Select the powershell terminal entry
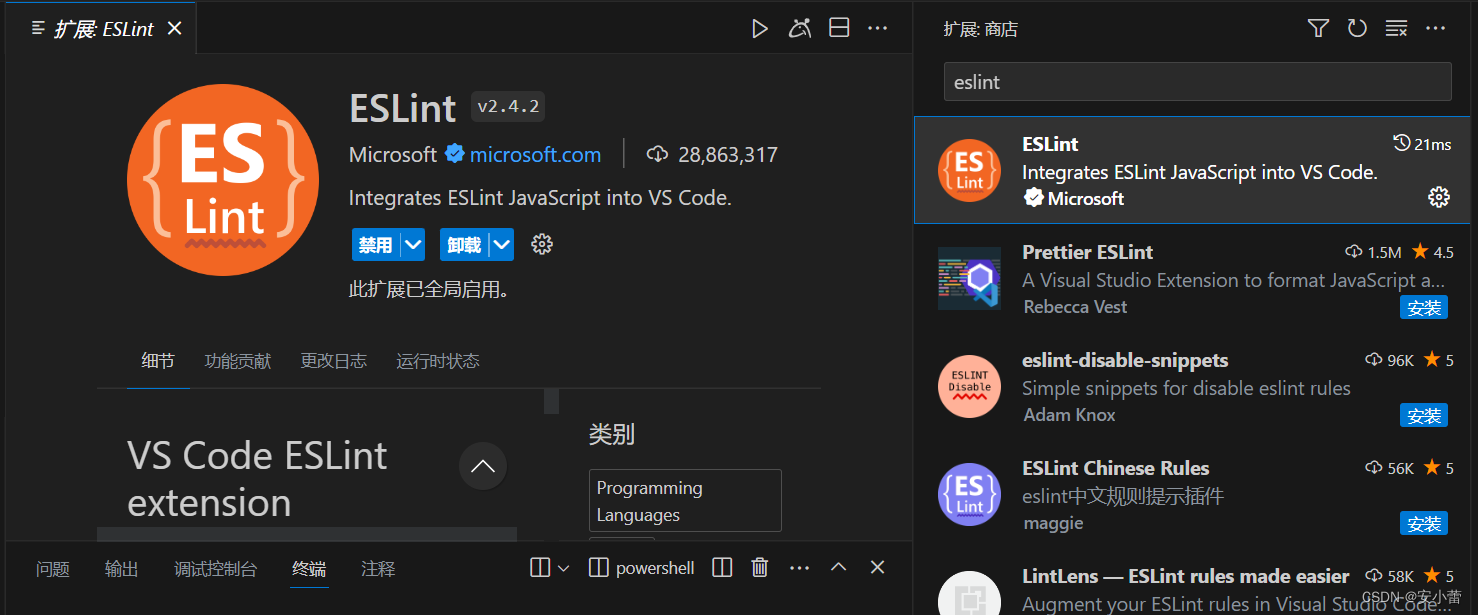1478x615 pixels. [642, 568]
